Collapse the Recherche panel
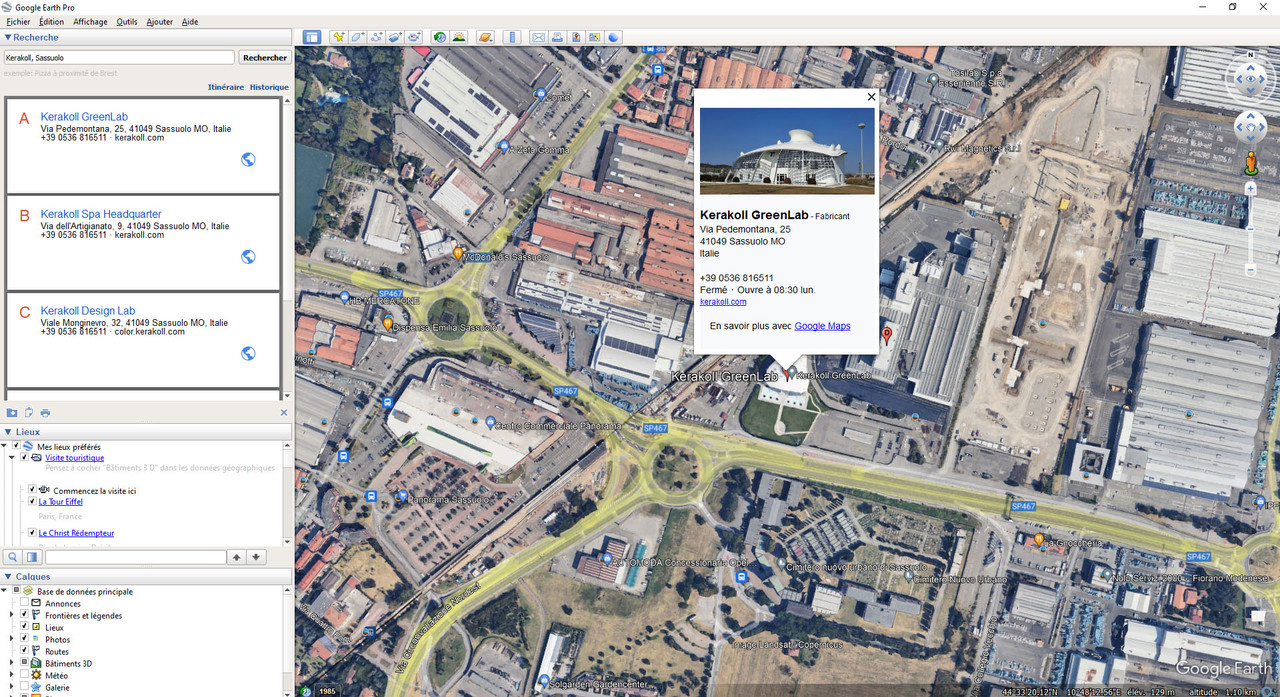Image resolution: width=1280 pixels, height=697 pixels. [x=8, y=37]
